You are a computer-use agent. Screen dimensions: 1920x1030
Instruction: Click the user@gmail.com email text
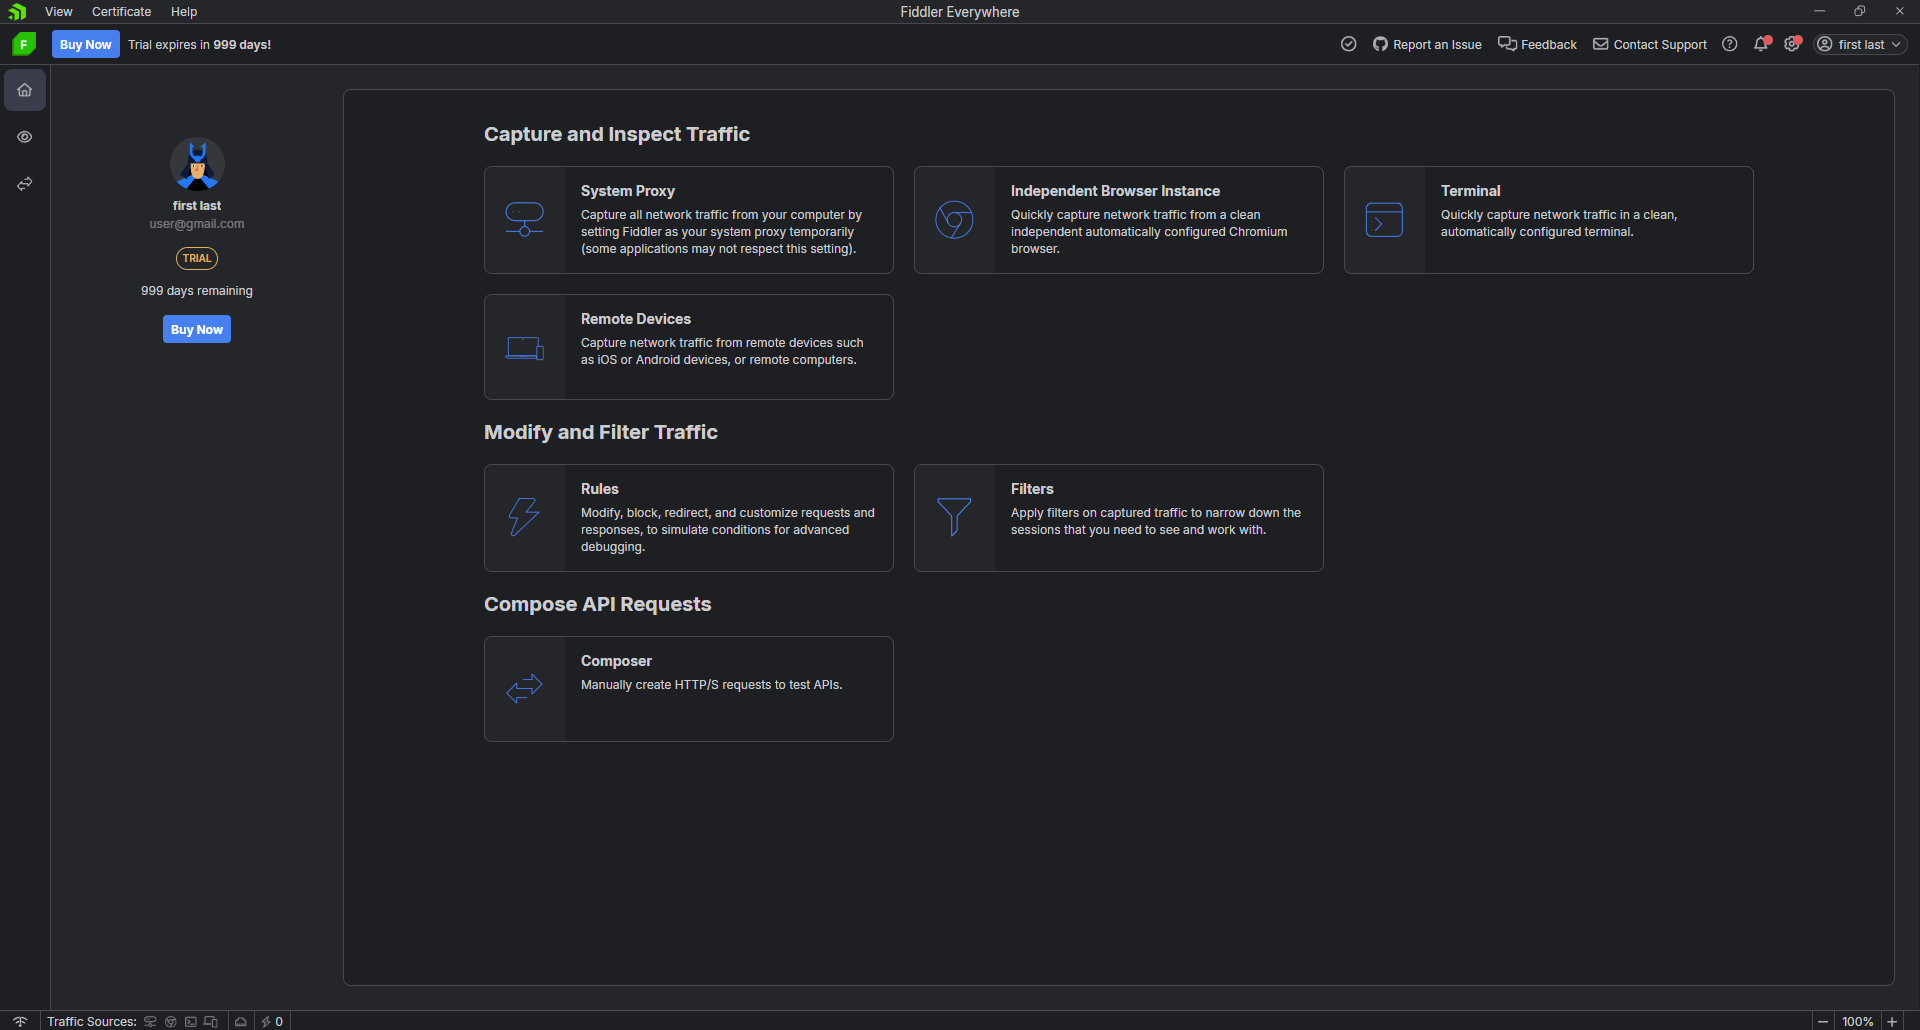(197, 224)
